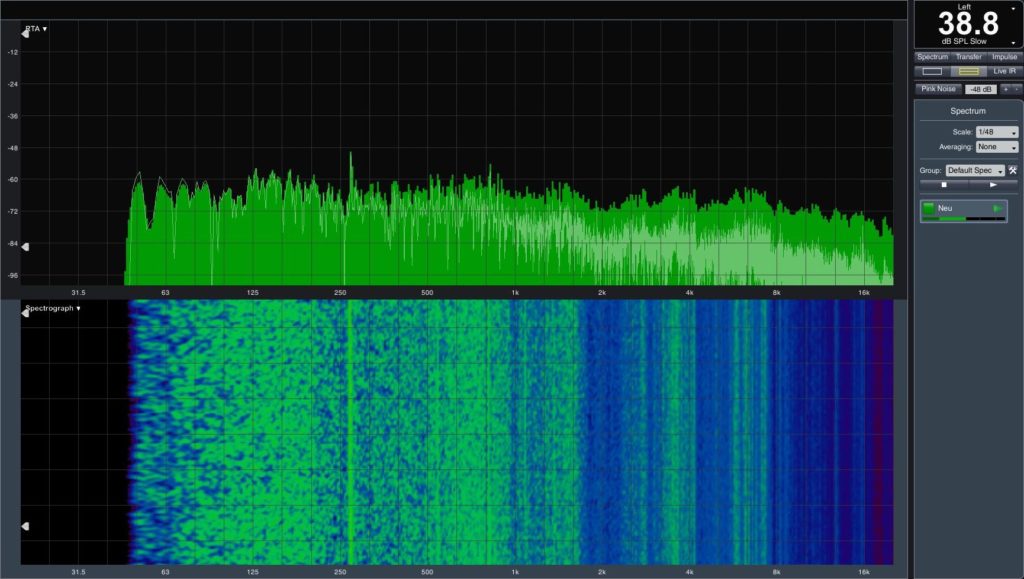Click the "Left" label on the SPL meter
The height and width of the screenshot is (579, 1024).
coord(965,7)
